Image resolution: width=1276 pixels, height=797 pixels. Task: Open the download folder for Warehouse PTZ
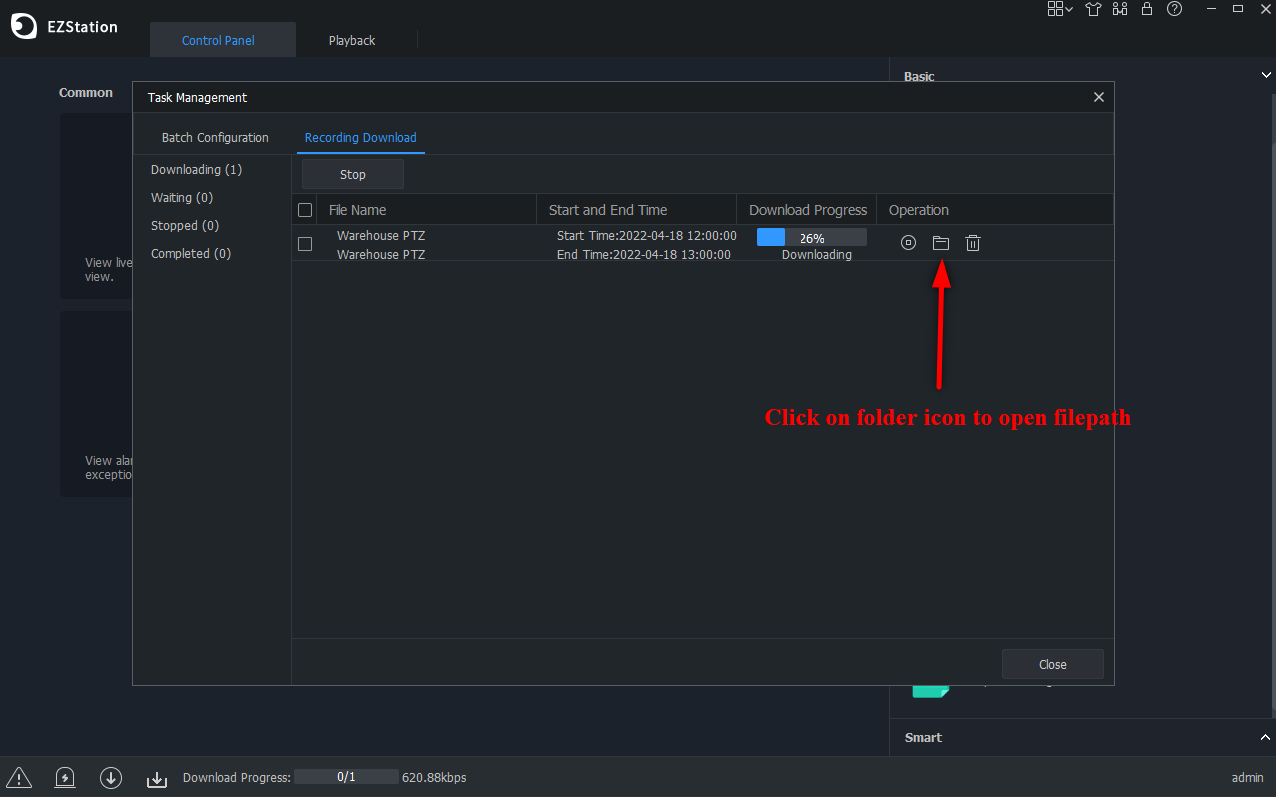(x=940, y=243)
